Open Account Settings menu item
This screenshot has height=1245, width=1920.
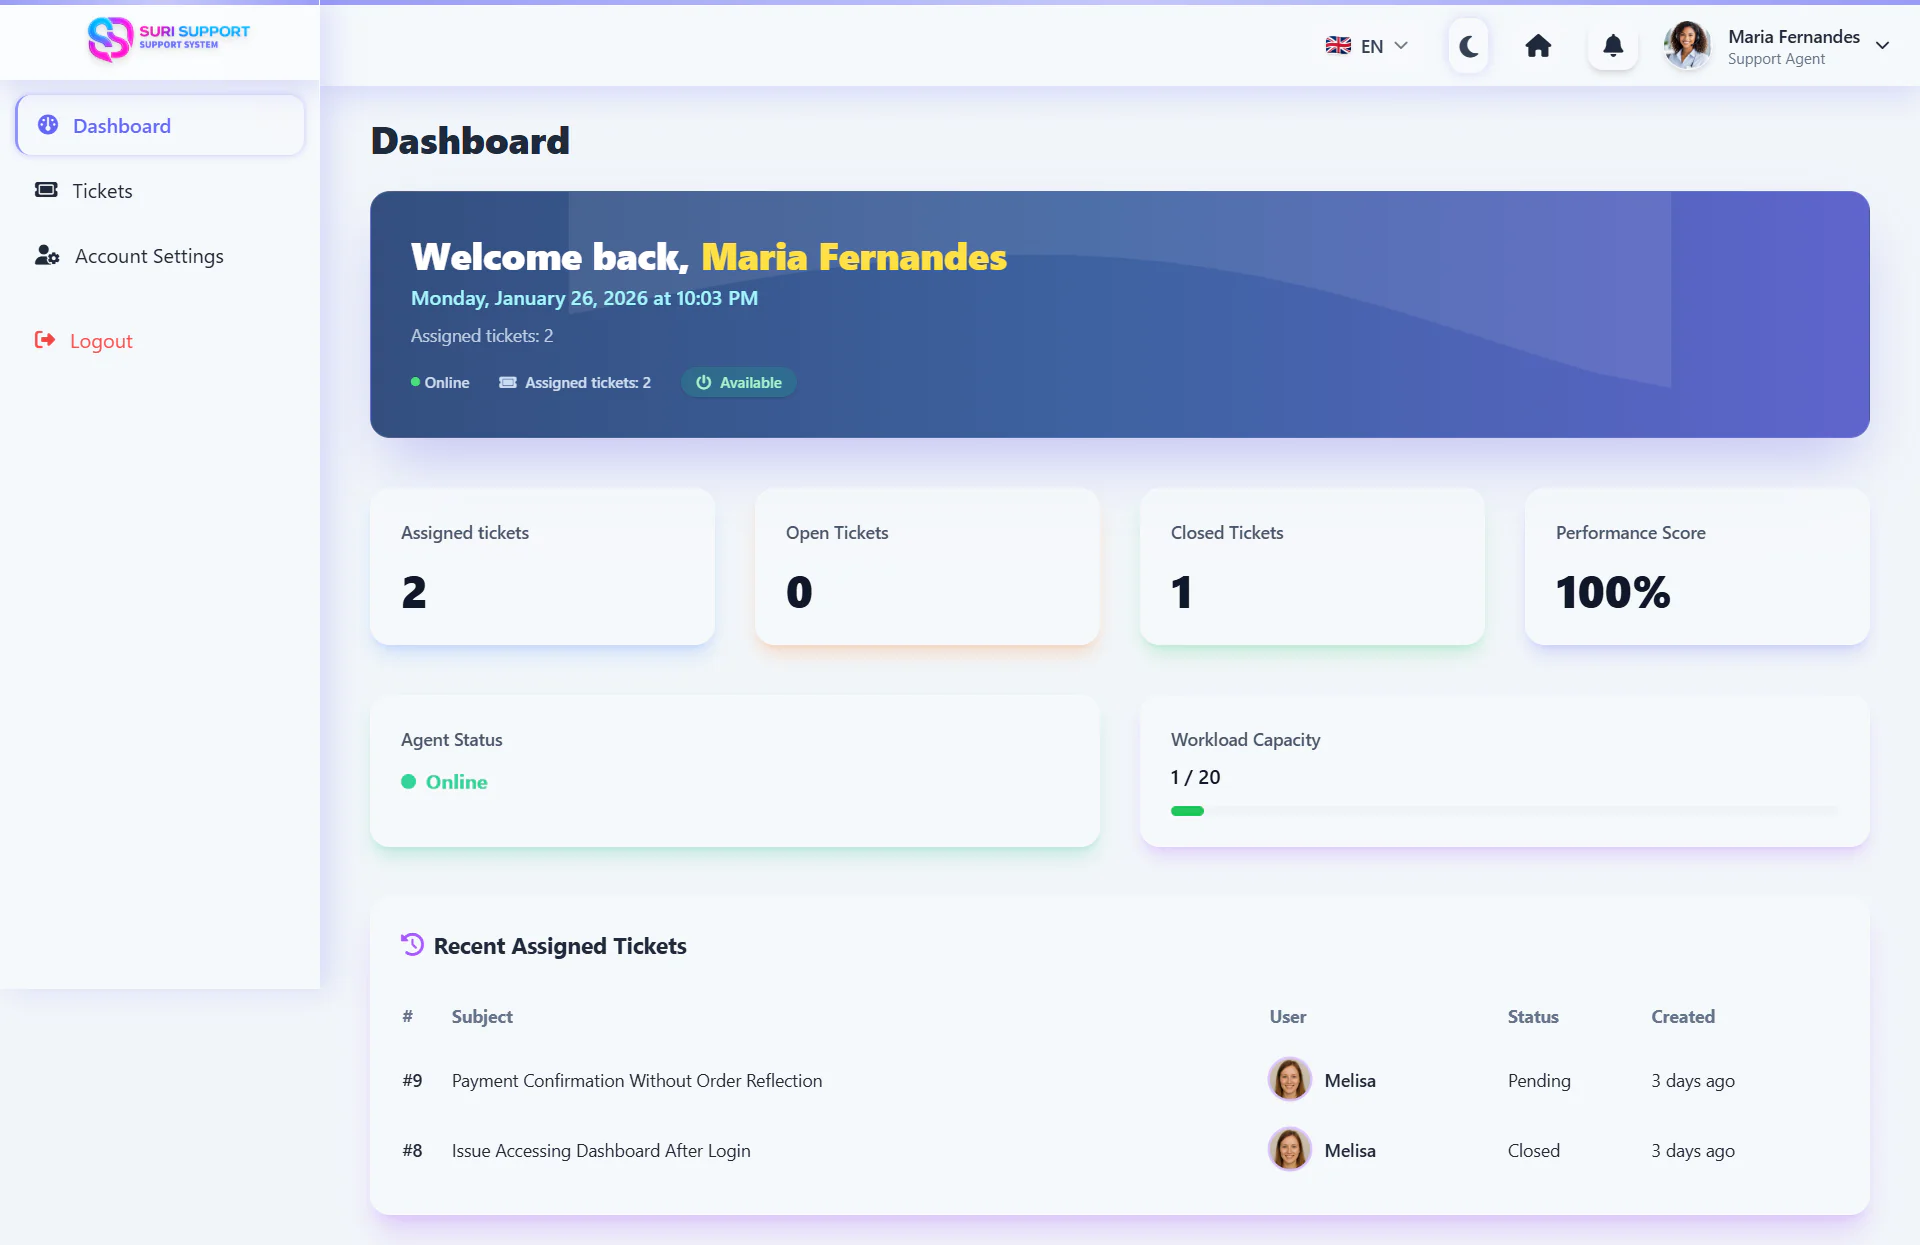click(149, 256)
